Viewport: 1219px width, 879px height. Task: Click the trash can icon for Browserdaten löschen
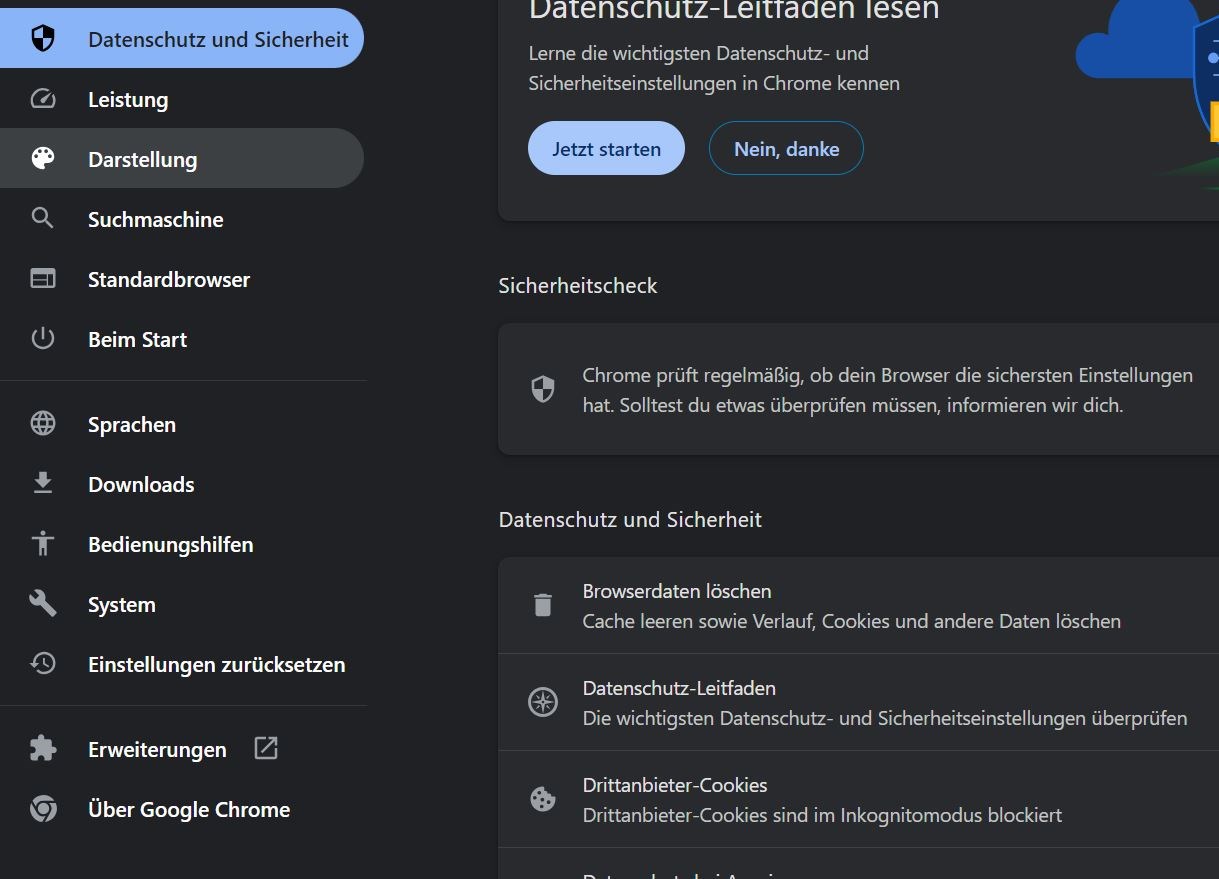543,605
